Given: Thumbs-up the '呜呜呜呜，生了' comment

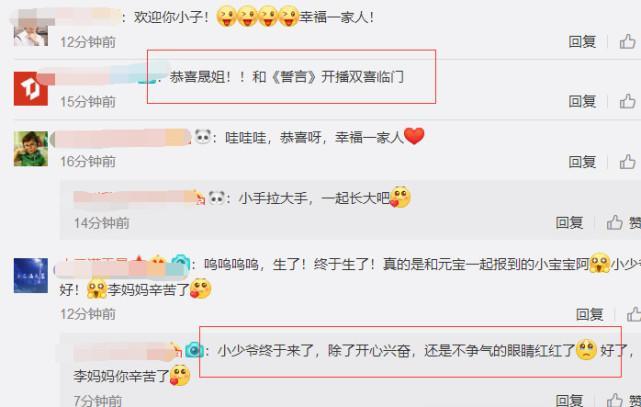Looking at the screenshot, I should pos(634,314).
